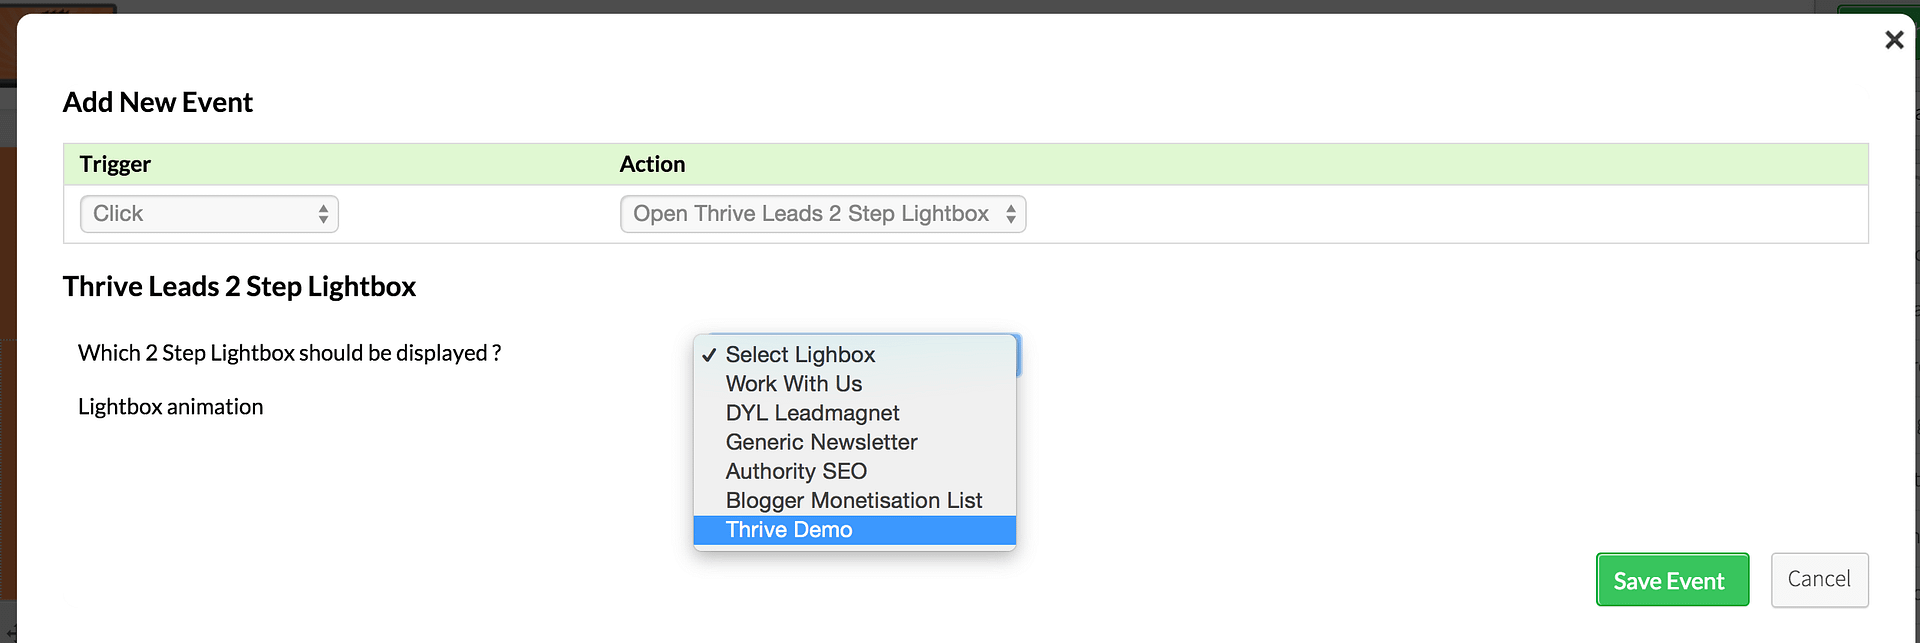This screenshot has height=643, width=1920.
Task: Click the Trigger dropdown's up-down arrows
Action: click(x=323, y=214)
